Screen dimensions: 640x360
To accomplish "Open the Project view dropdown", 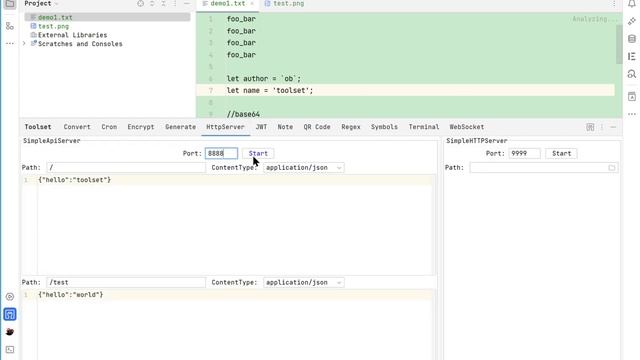I will click(x=41, y=4).
